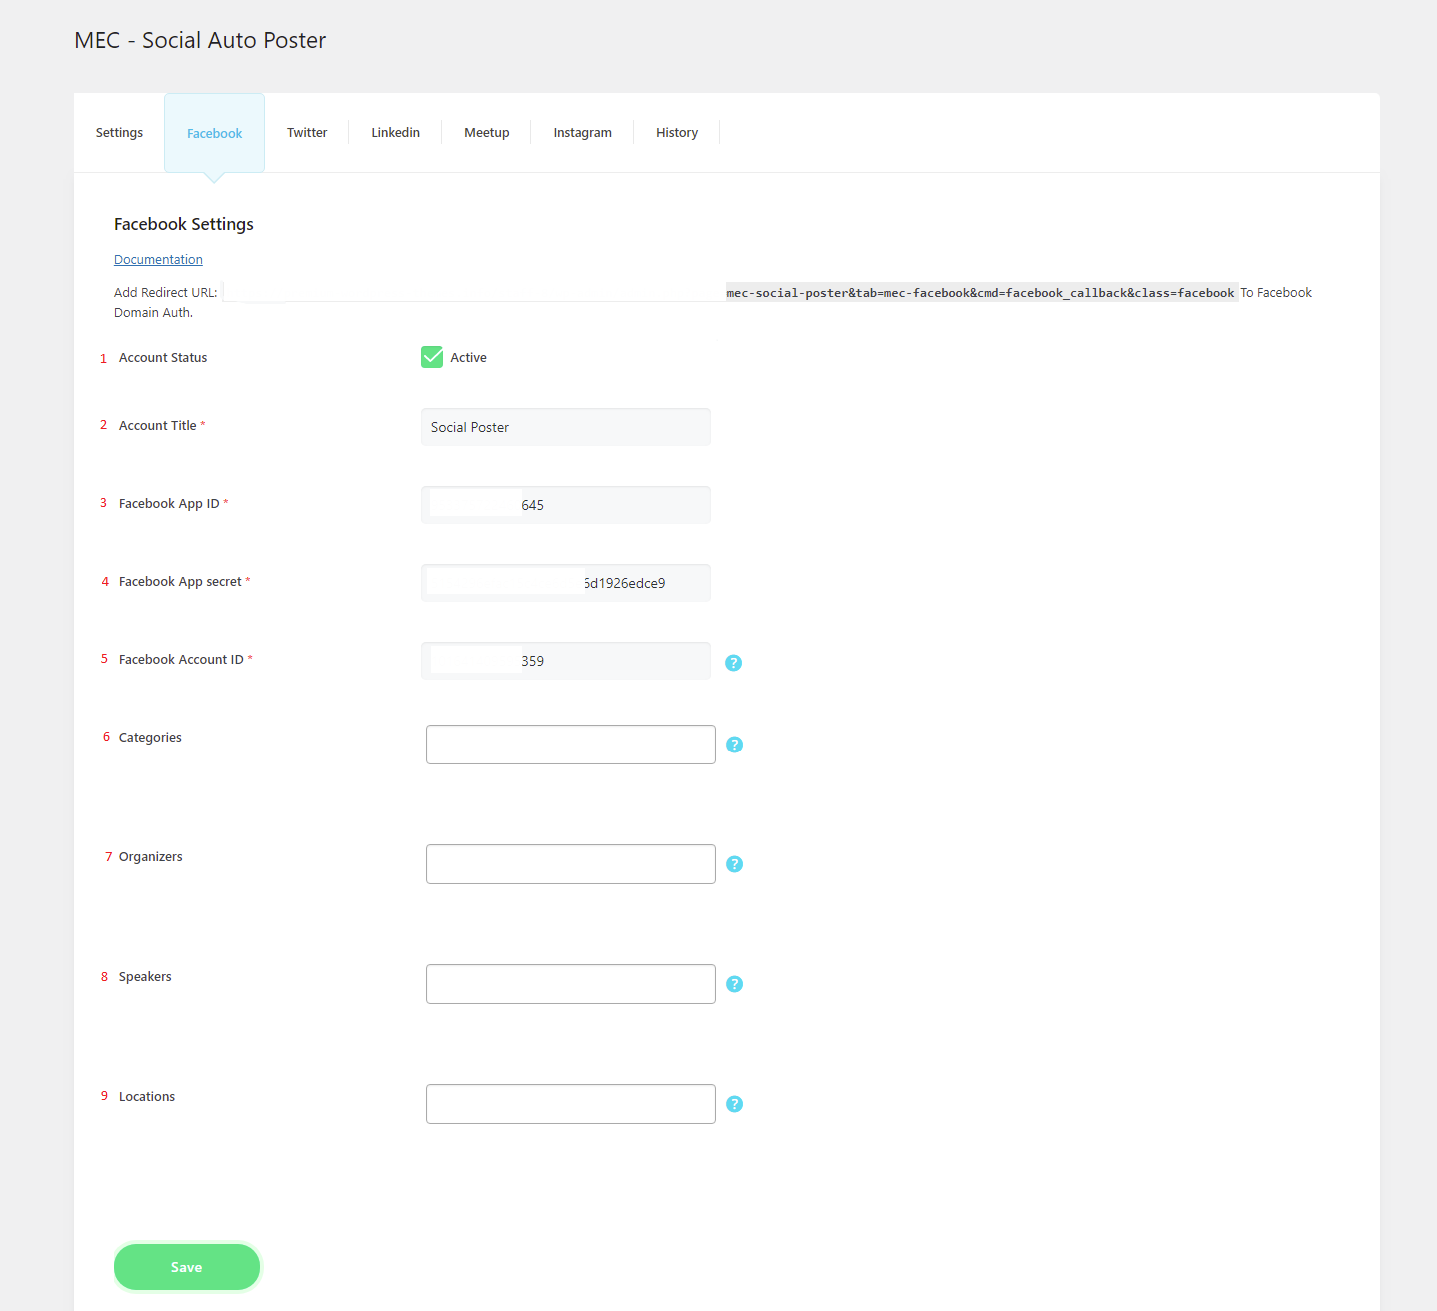This screenshot has height=1311, width=1437.
Task: Go to the Linkedin tab
Action: tap(395, 133)
